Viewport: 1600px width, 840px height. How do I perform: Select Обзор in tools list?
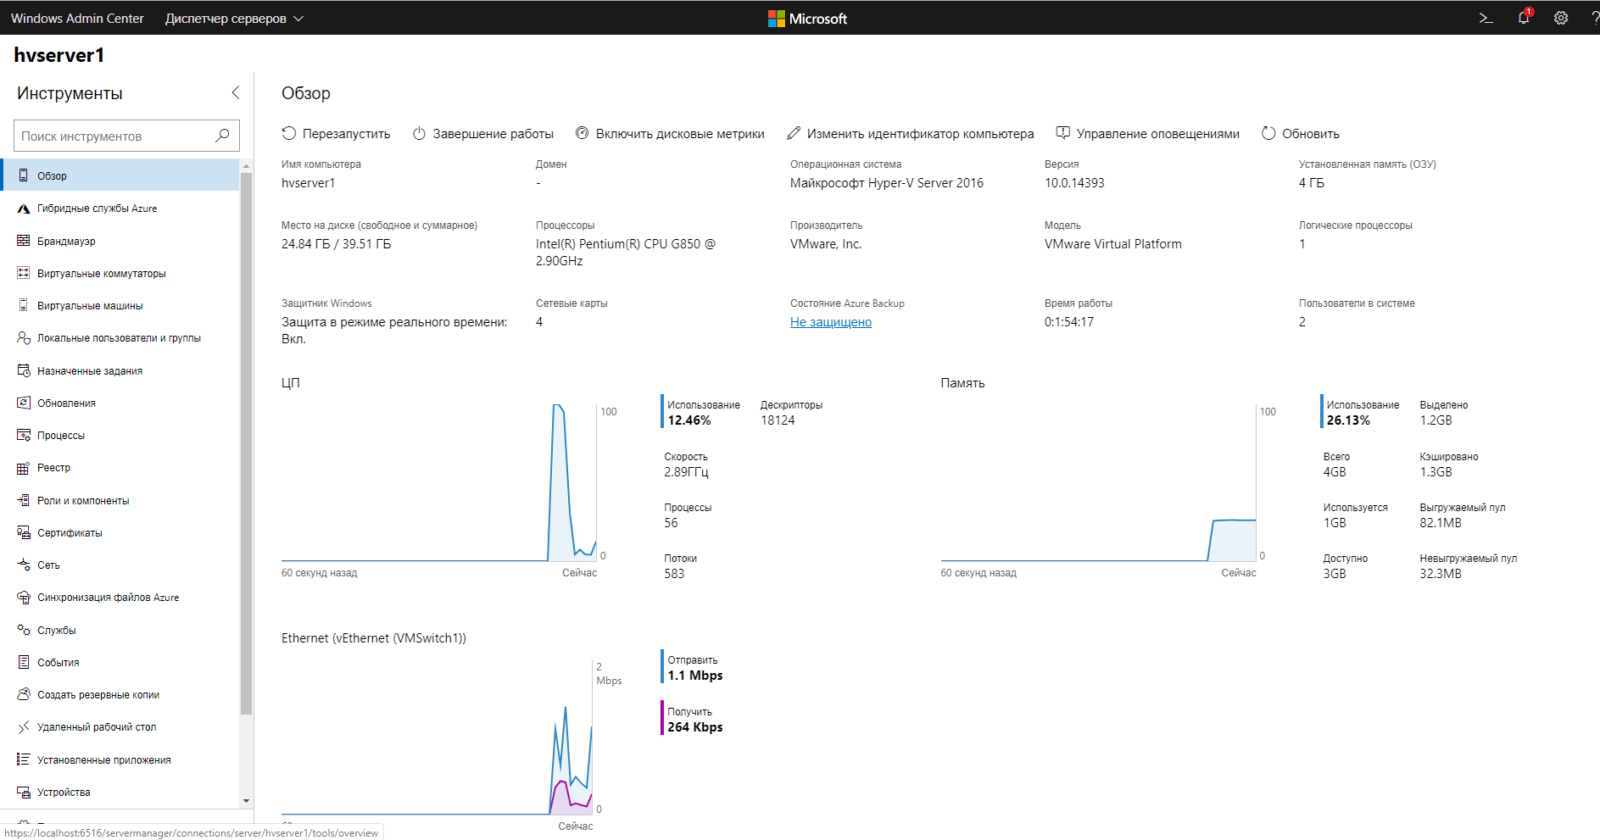pyautogui.click(x=120, y=175)
